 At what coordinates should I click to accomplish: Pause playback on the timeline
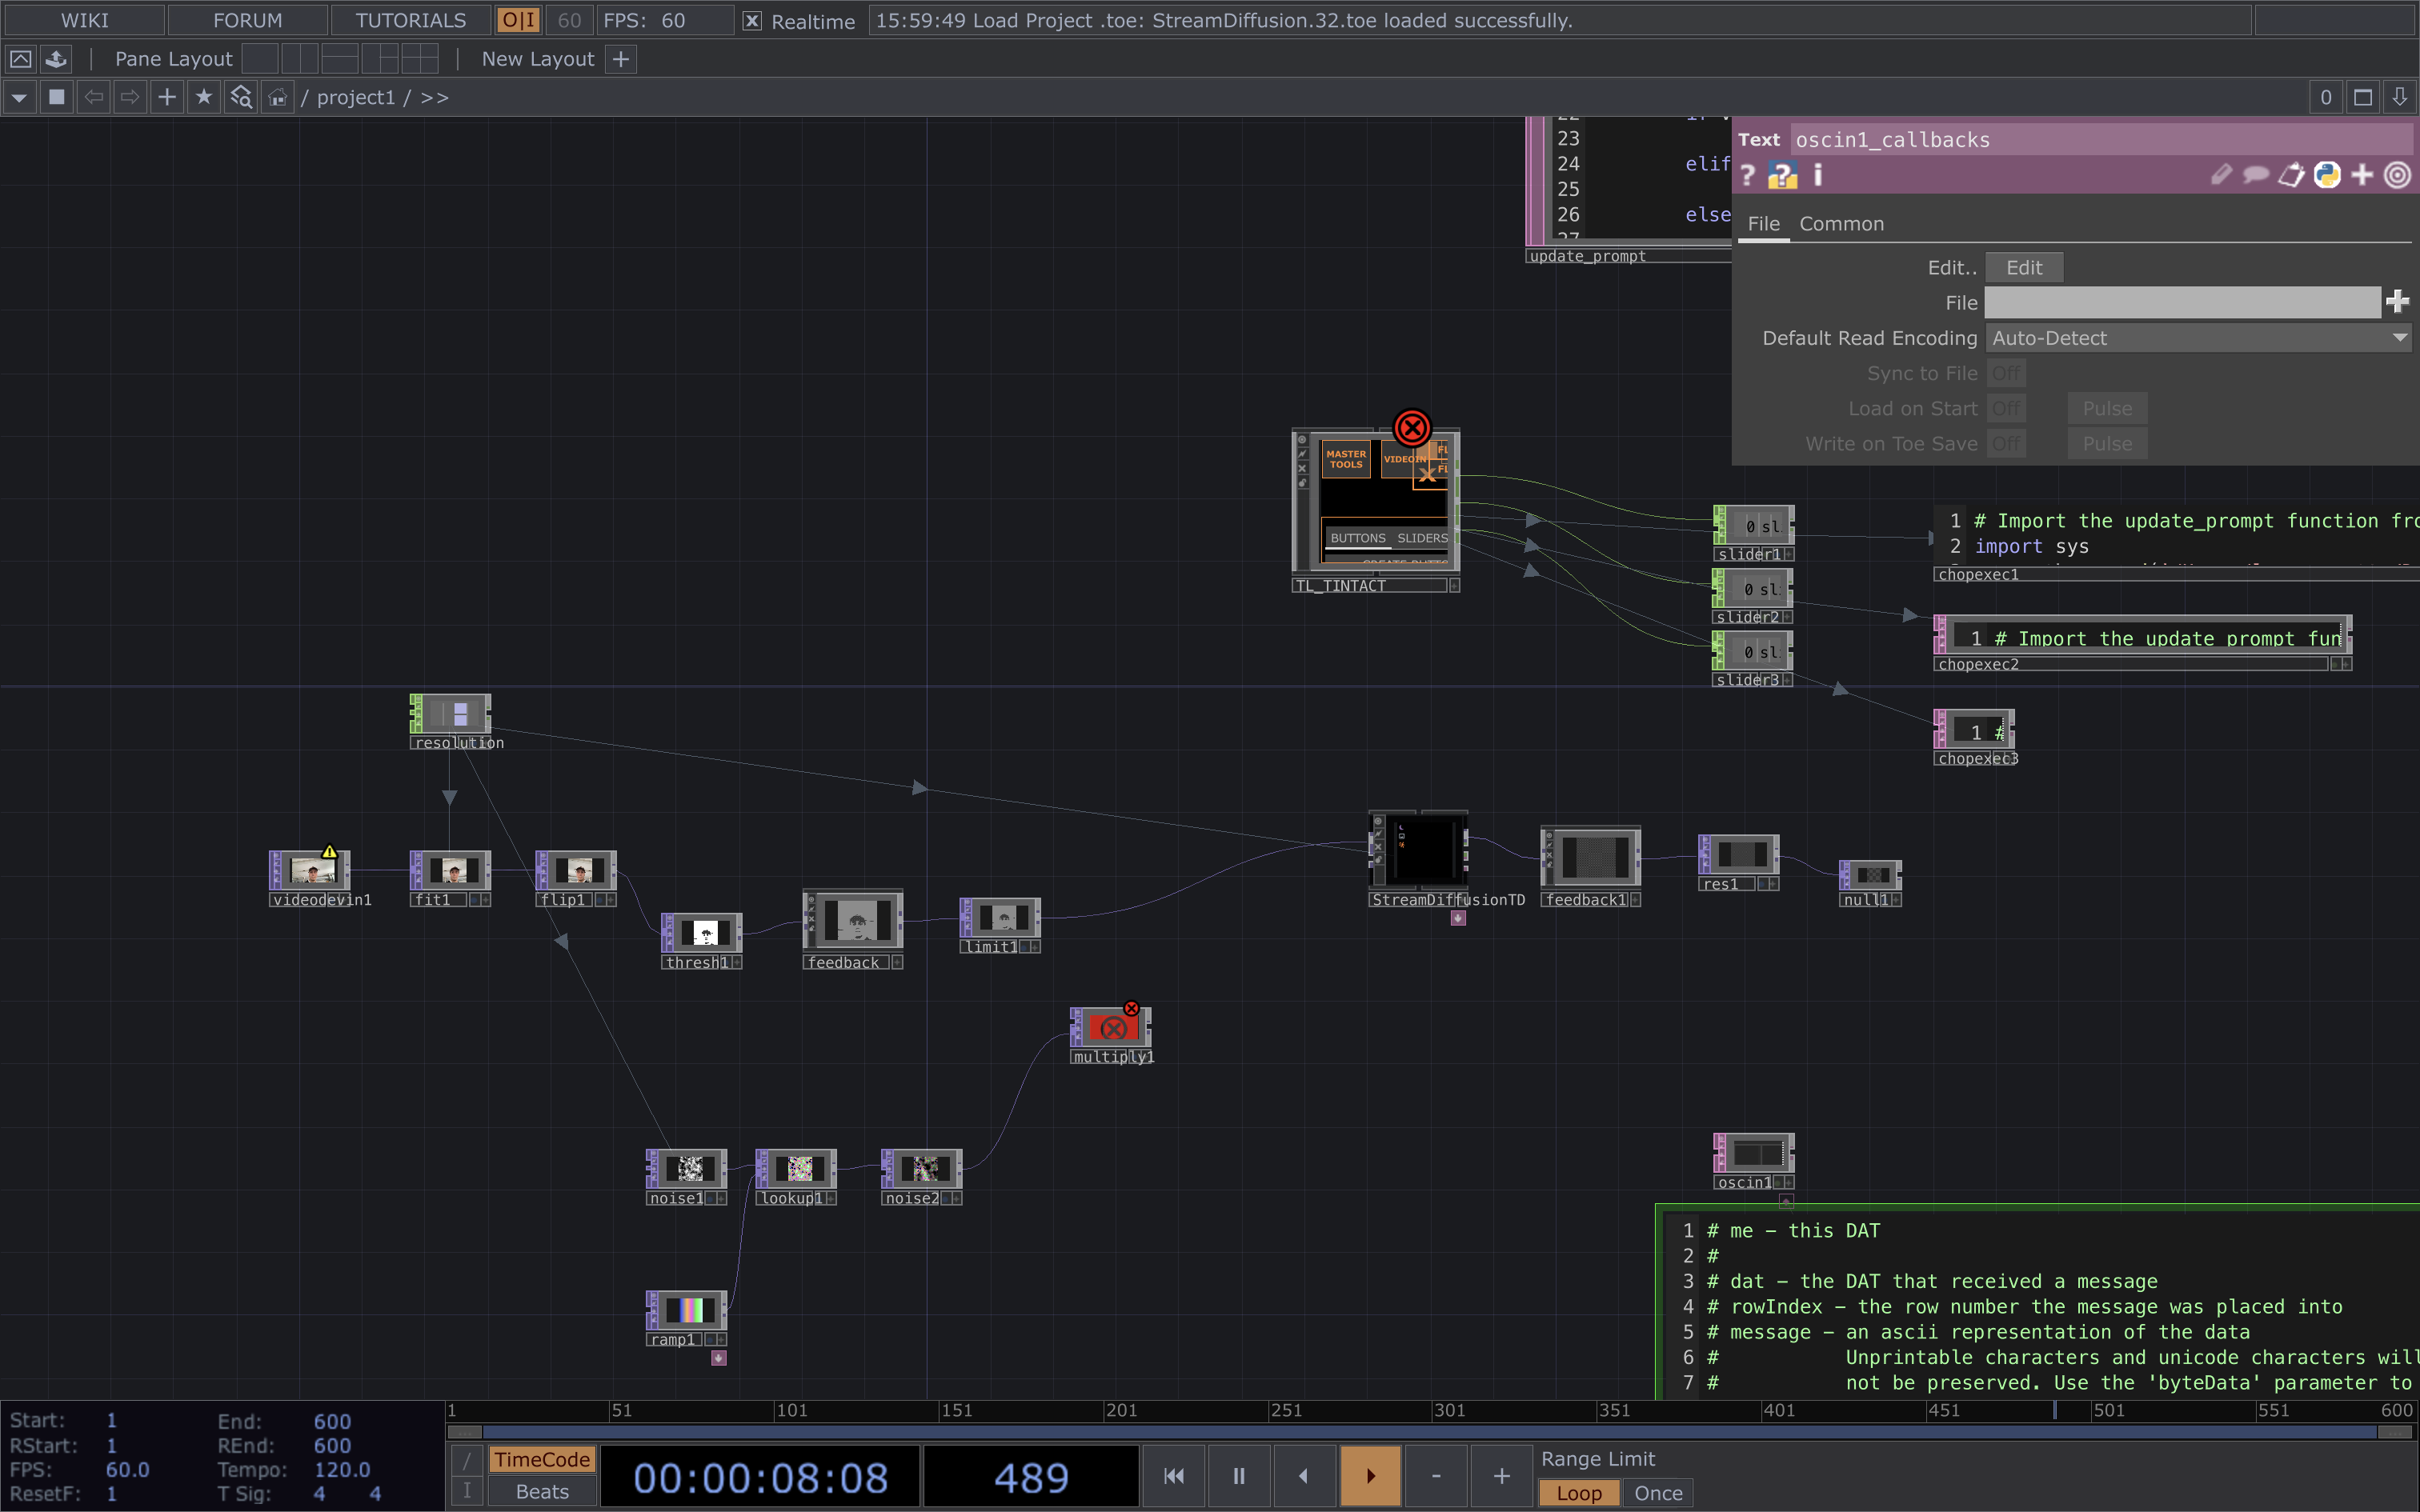(x=1239, y=1476)
